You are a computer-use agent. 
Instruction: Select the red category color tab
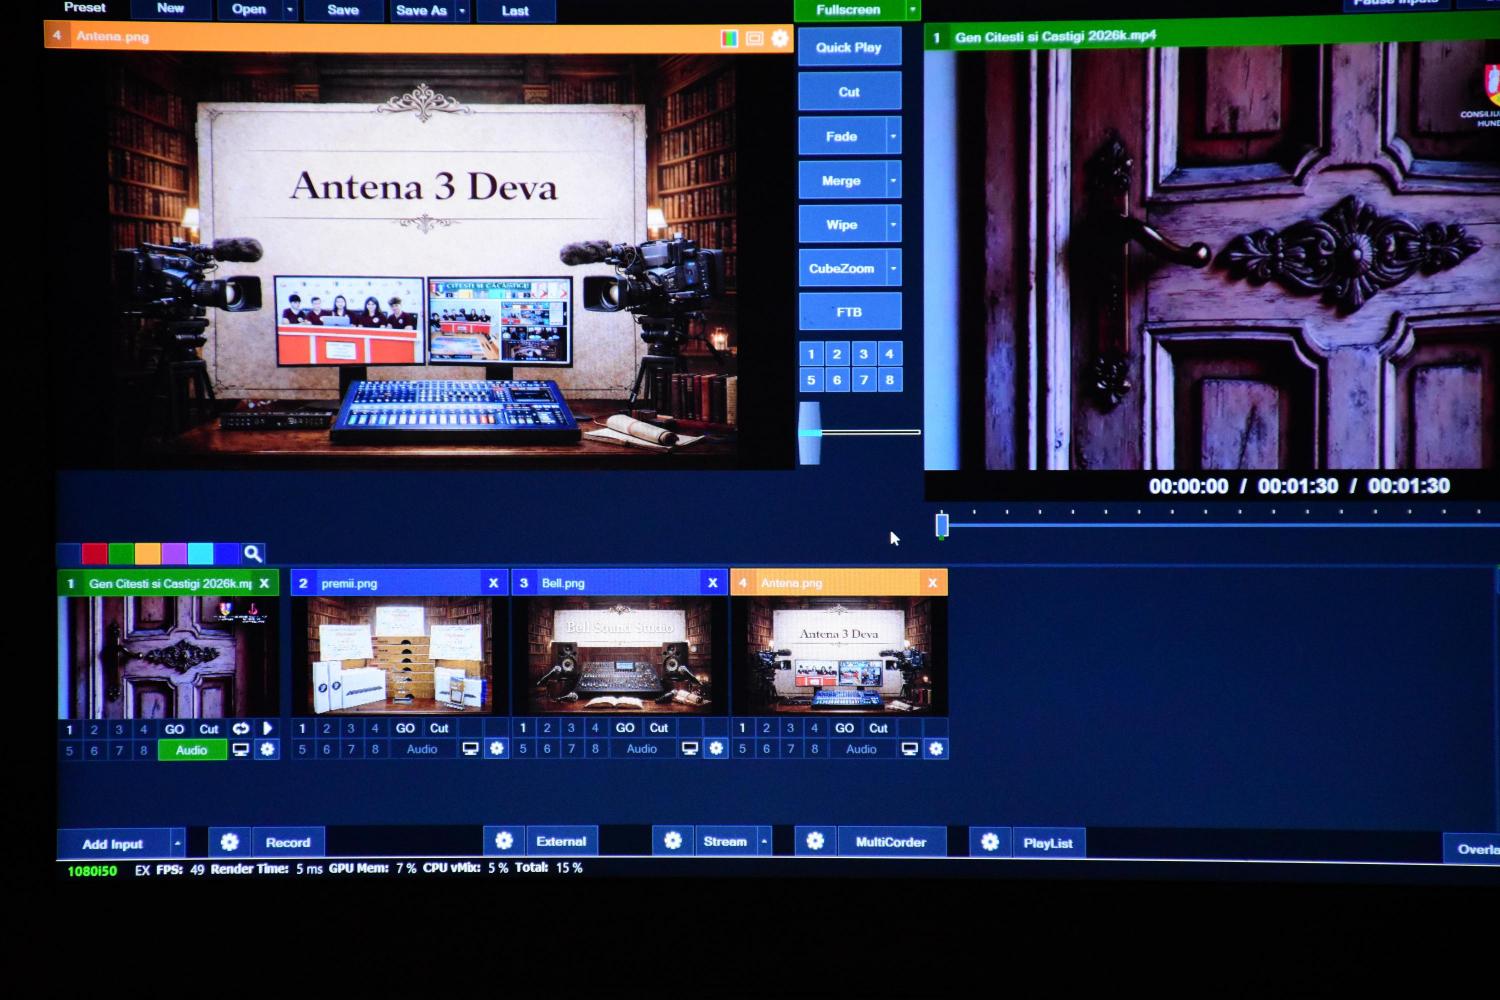tap(94, 553)
